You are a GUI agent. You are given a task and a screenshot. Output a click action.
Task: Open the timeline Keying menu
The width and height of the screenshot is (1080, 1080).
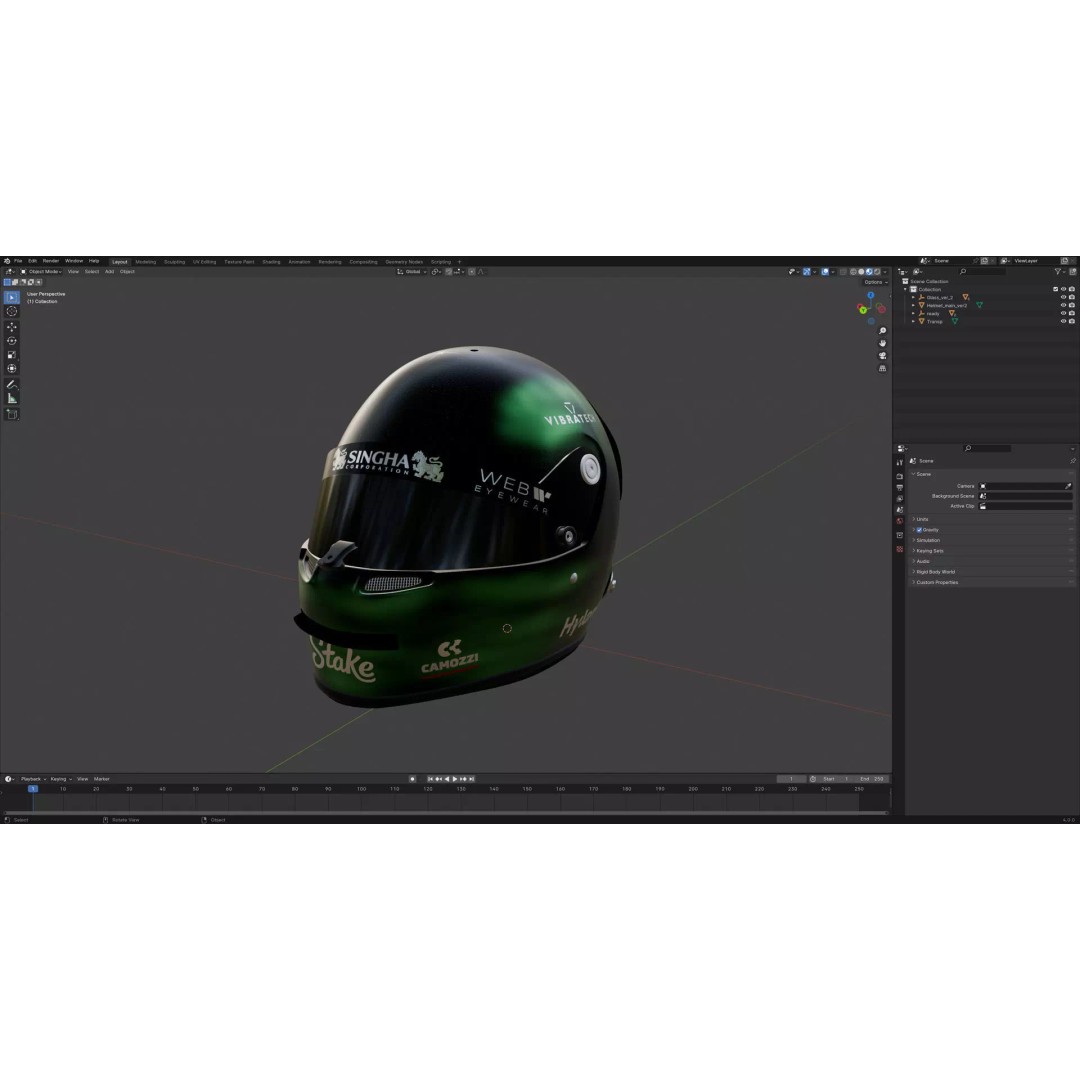(x=60, y=780)
